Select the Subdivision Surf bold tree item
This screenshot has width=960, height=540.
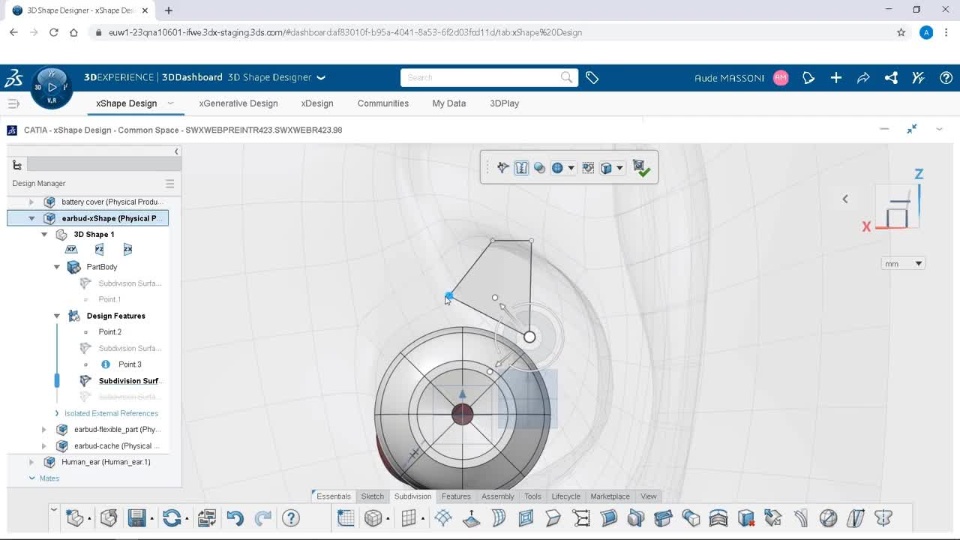[x=128, y=381]
